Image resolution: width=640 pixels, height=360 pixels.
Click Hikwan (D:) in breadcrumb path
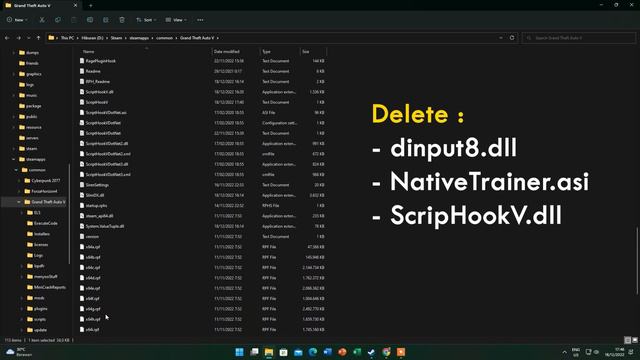click(x=92, y=38)
